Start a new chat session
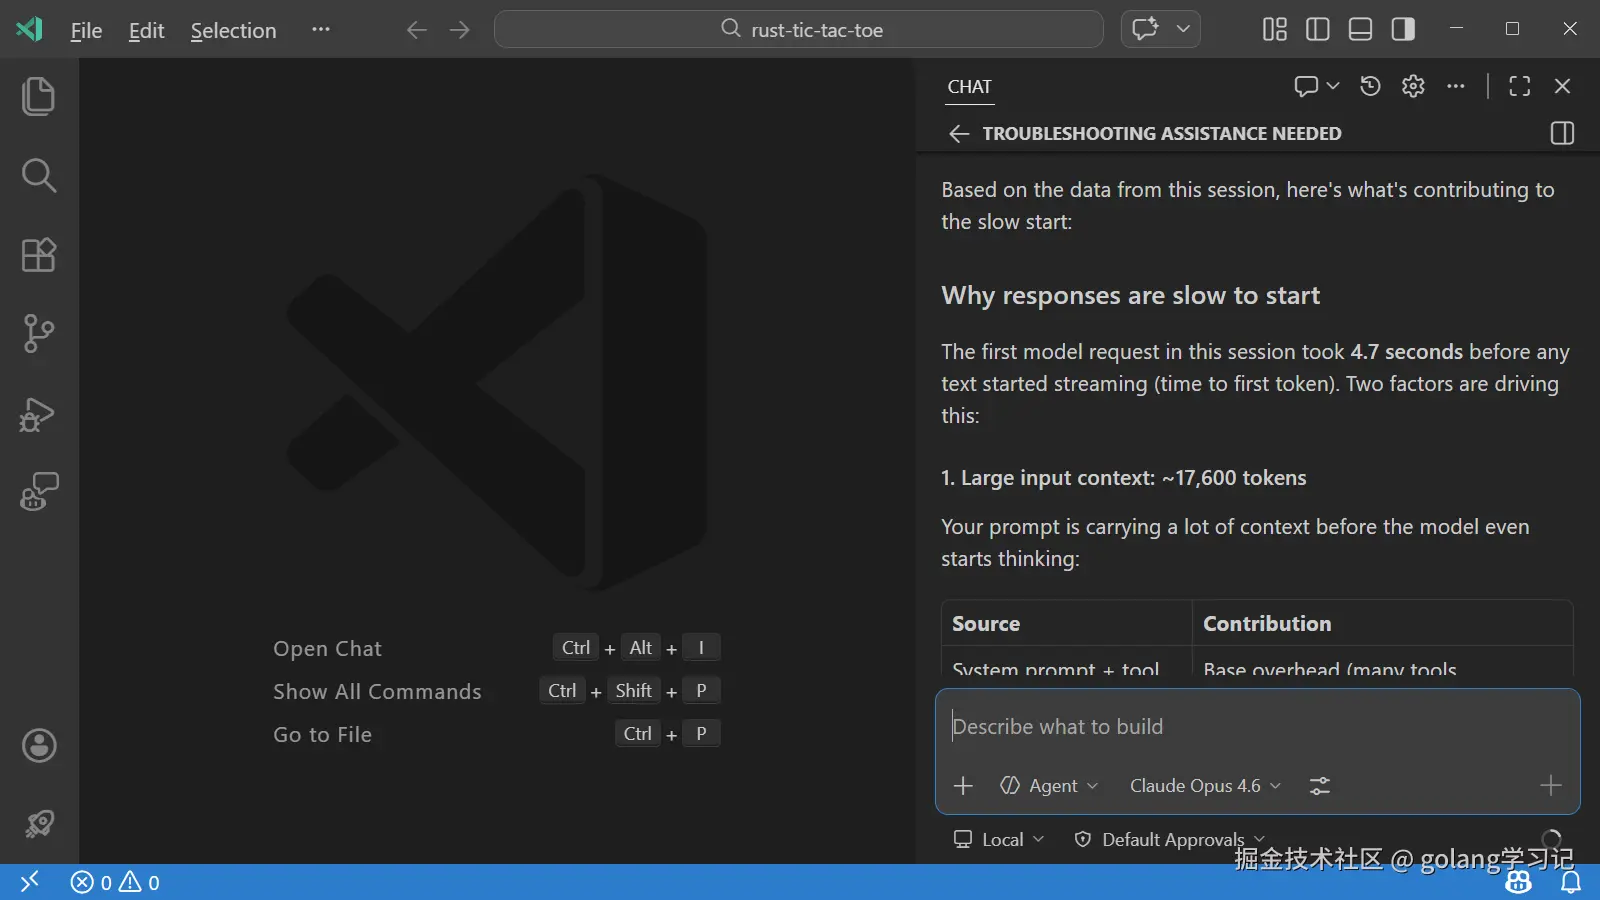The image size is (1600, 900). click(x=1306, y=86)
